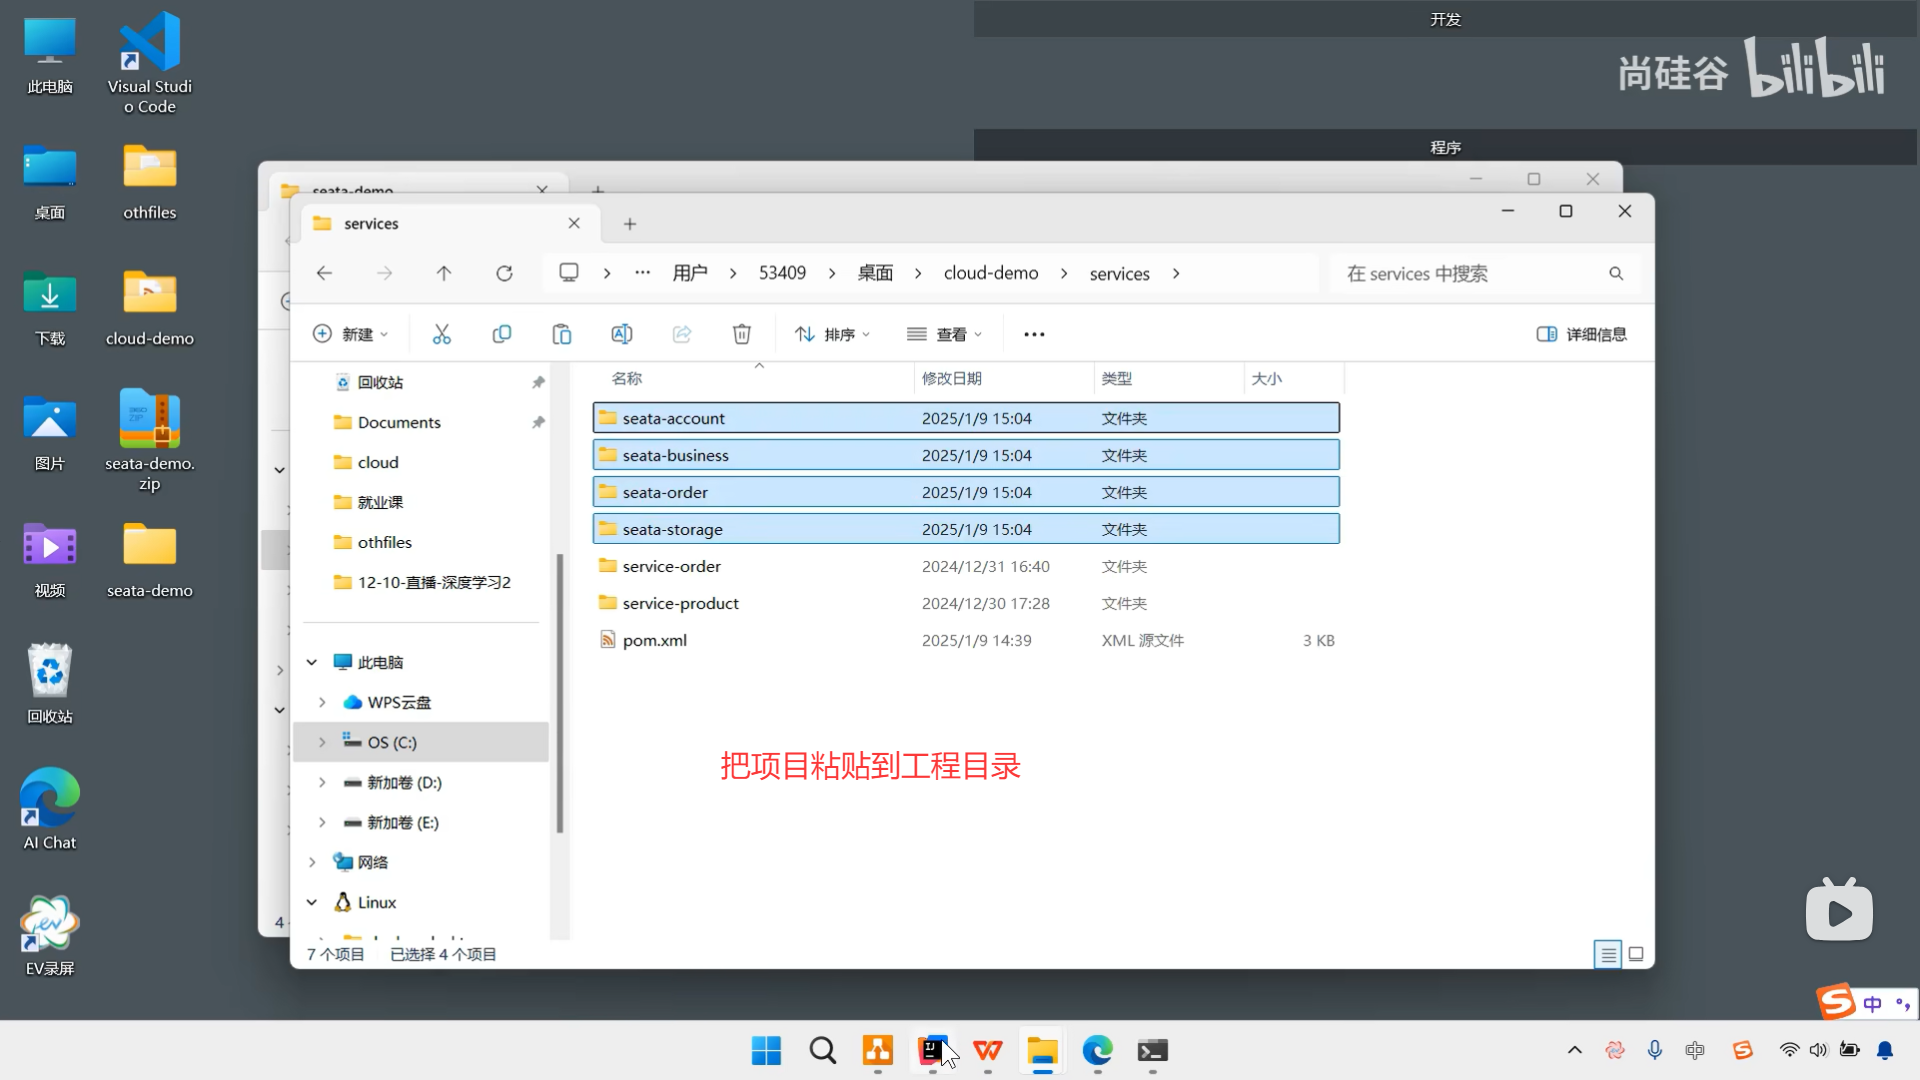The height and width of the screenshot is (1080, 1920).
Task: Open IntelliJ IDEA from the taskbar
Action: point(932,1050)
